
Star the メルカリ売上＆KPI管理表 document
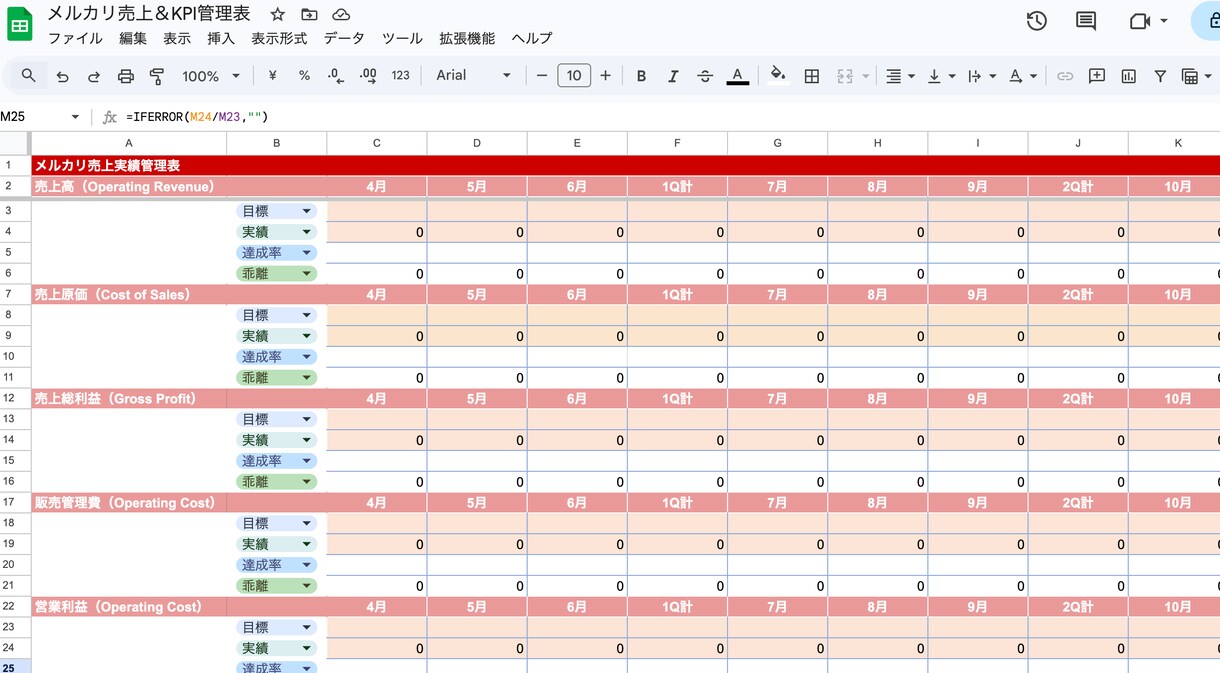pyautogui.click(x=278, y=15)
